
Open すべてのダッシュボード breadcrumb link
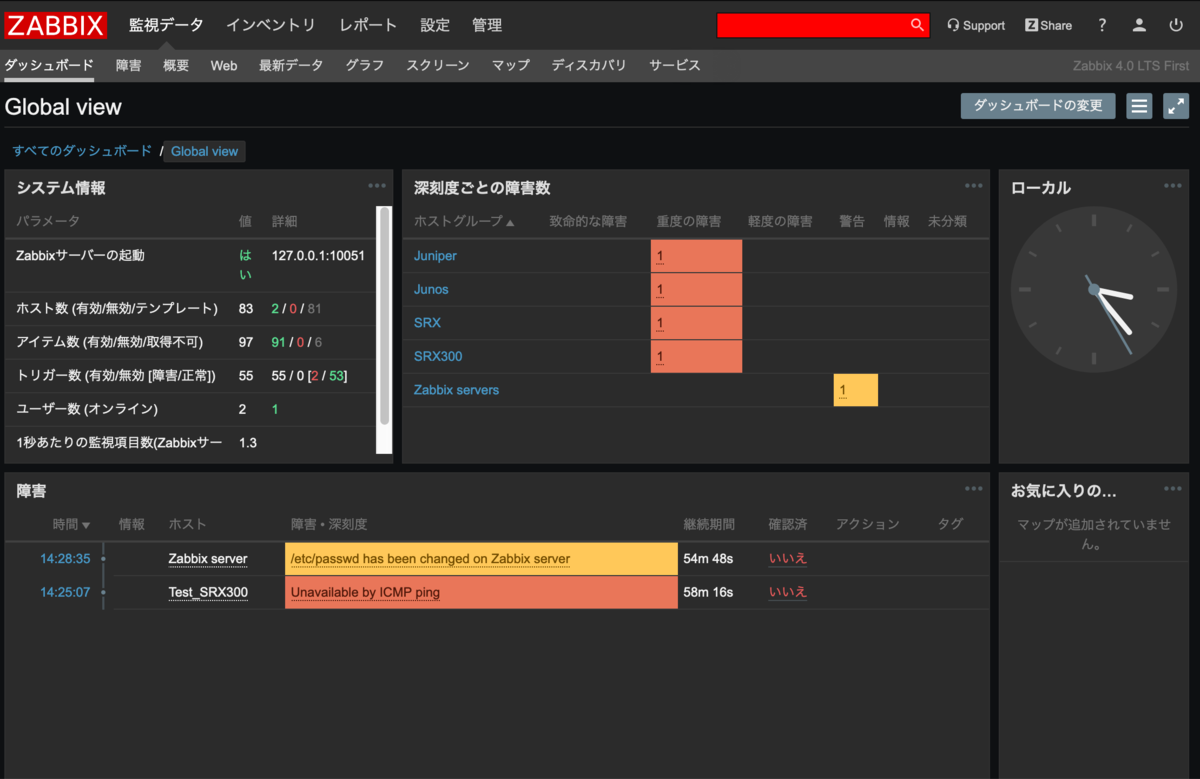pyautogui.click(x=82, y=151)
